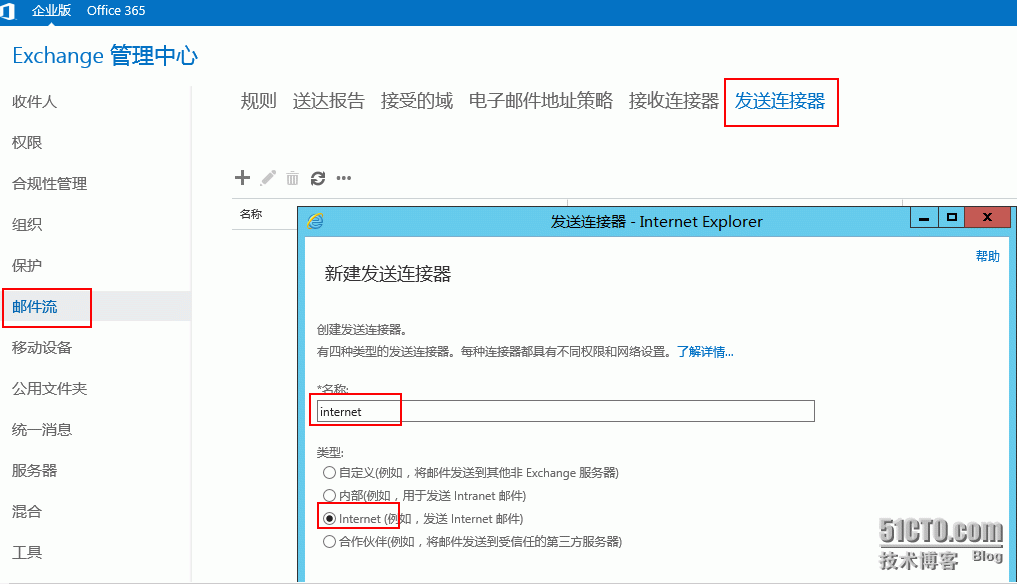This screenshot has width=1017, height=584.
Task: Open the 接收连接器 tab
Action: coord(673,101)
